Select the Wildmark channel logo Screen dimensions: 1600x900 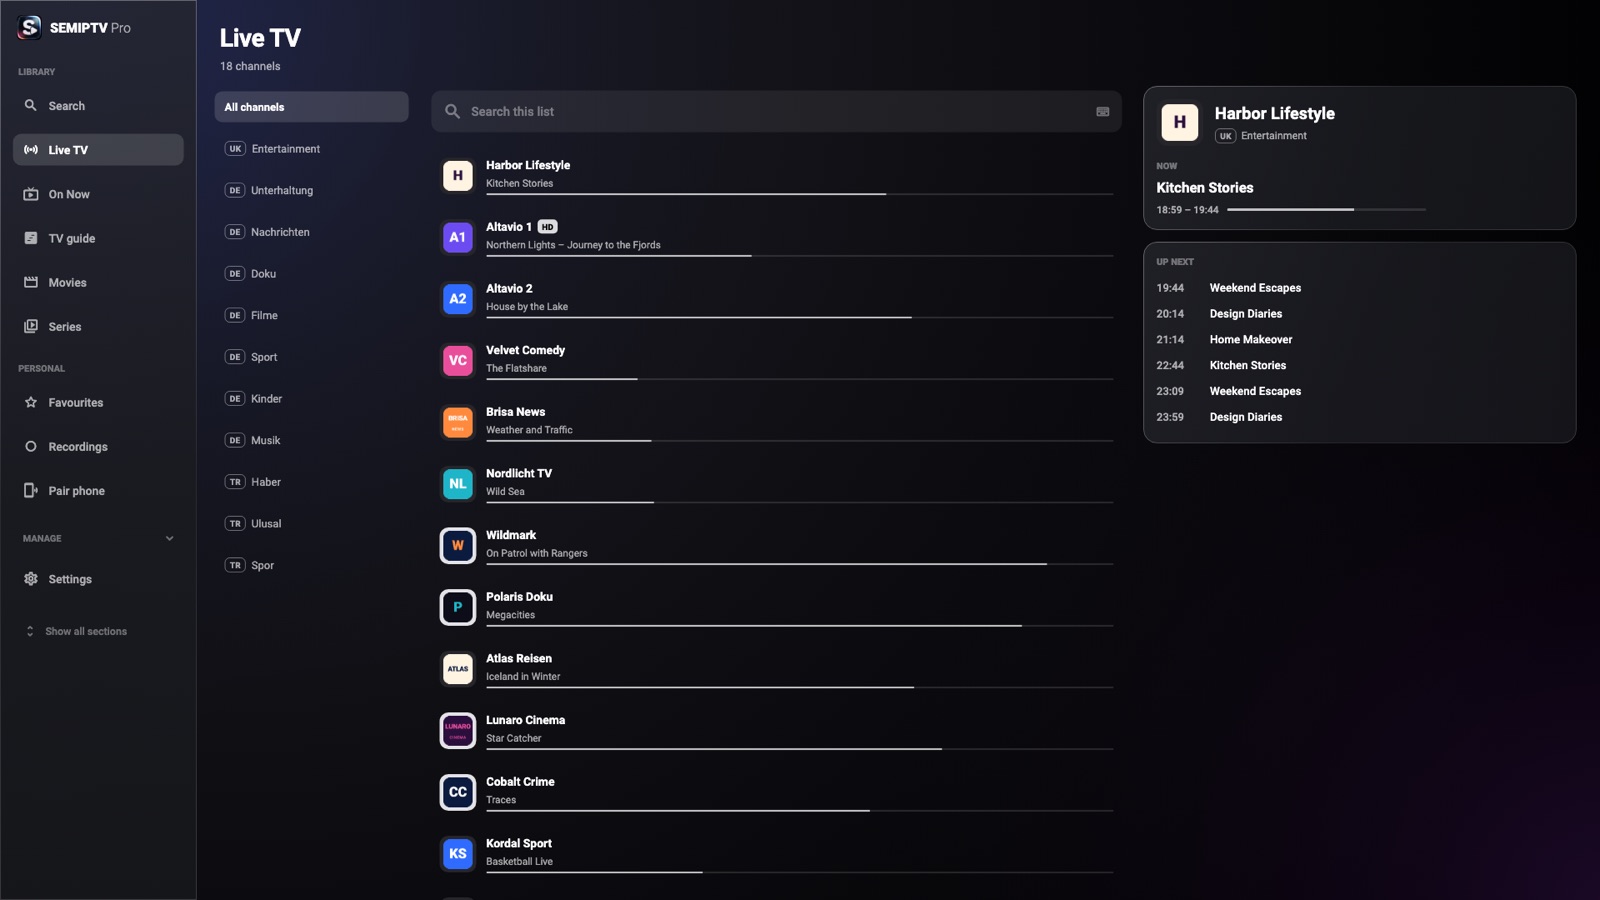(x=458, y=546)
